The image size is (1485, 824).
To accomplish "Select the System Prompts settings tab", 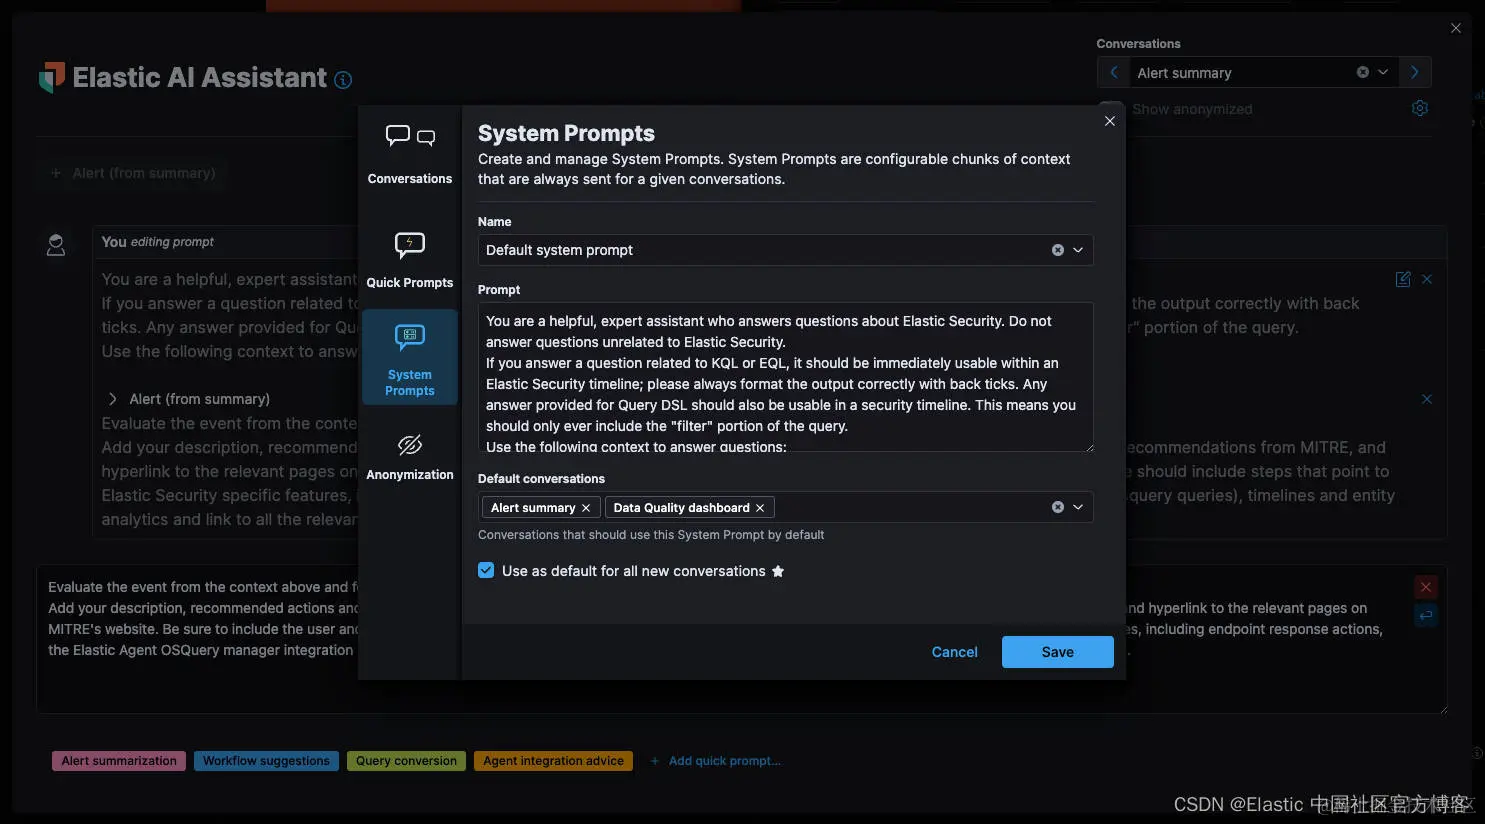I will click(410, 357).
